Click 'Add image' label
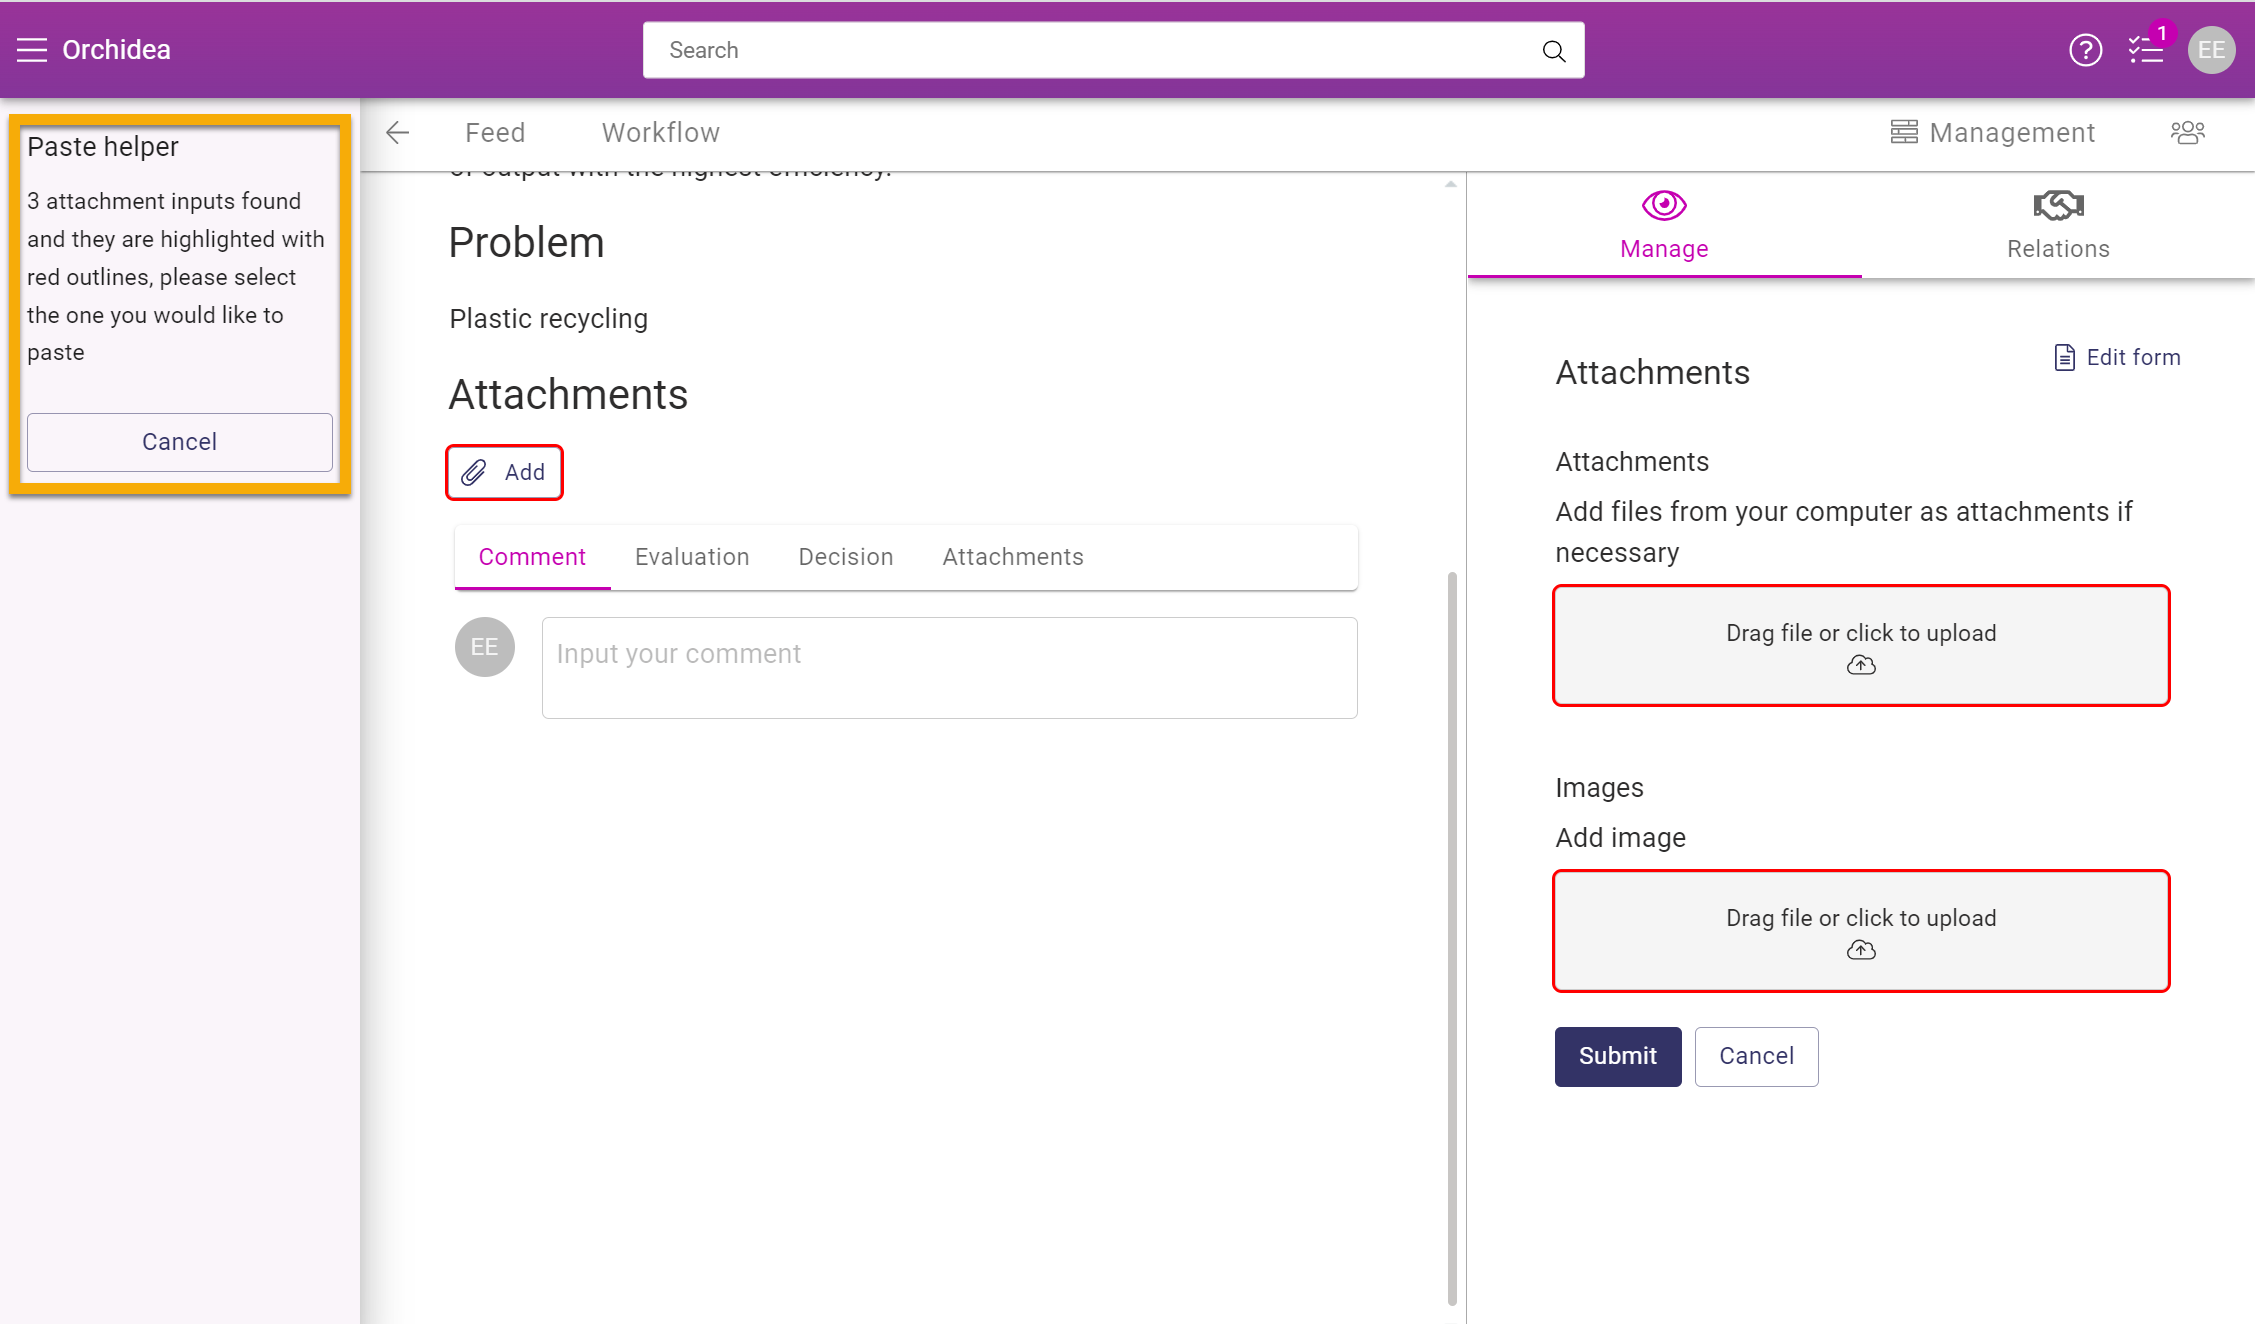Screen dimensions: 2255x1324 click(x=1620, y=838)
